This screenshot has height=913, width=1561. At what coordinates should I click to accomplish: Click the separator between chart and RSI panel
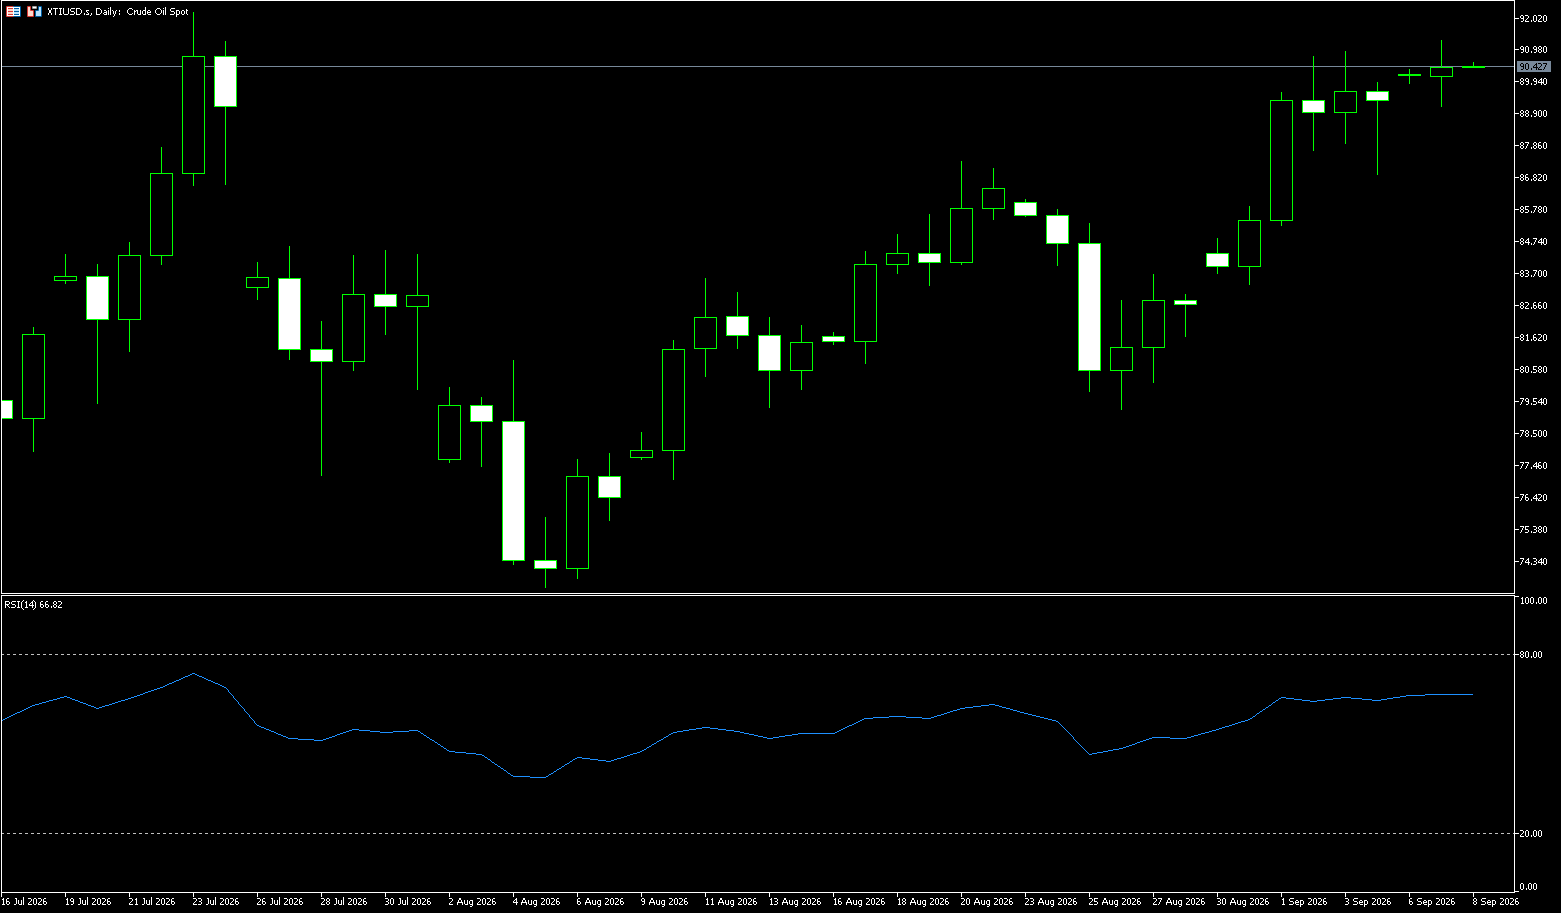click(x=757, y=594)
